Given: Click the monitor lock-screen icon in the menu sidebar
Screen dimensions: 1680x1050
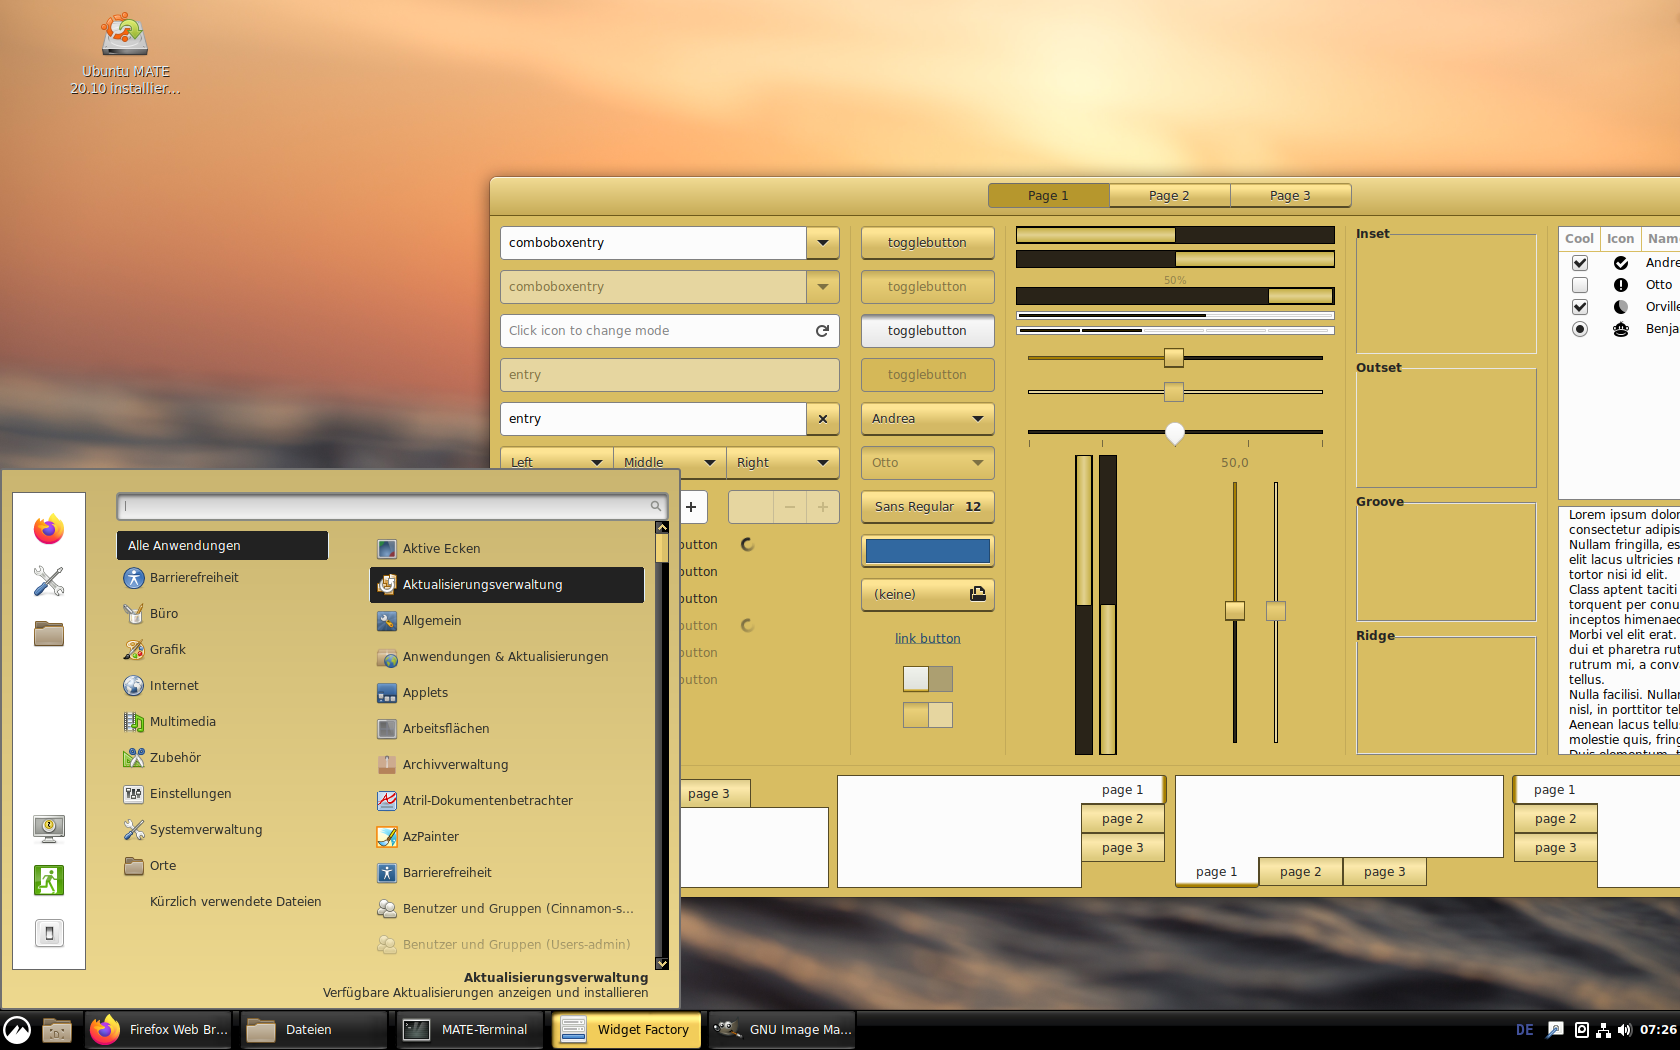Looking at the screenshot, I should (x=49, y=828).
